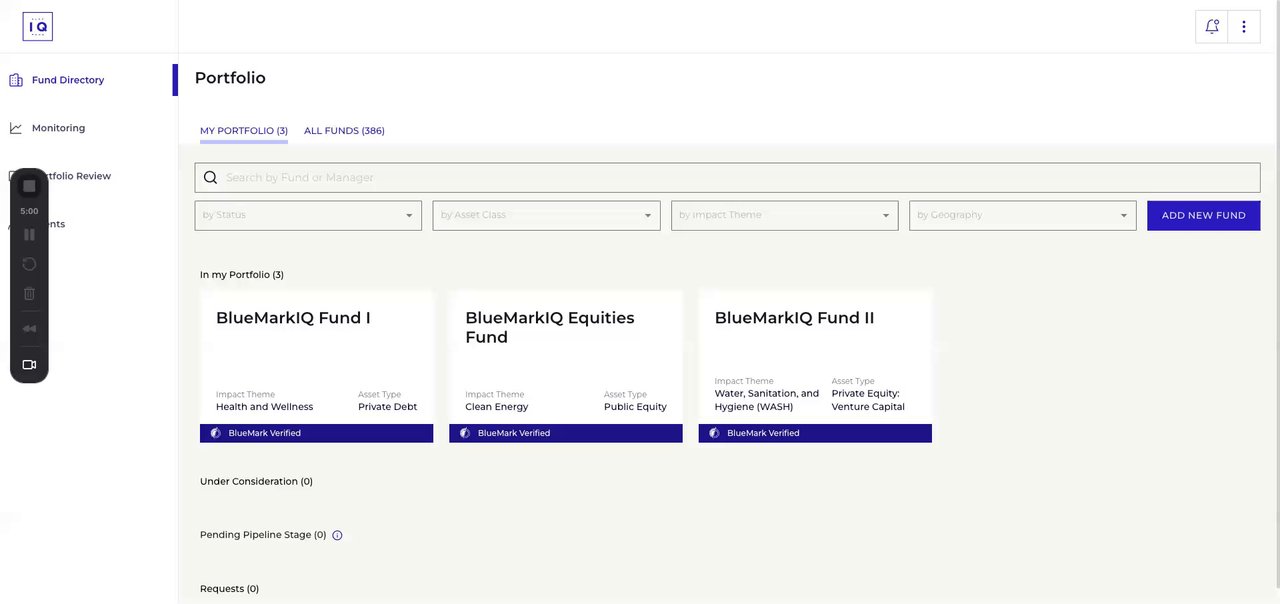The image size is (1280, 604).
Task: Click the Fund Directory building icon
Action: point(16,80)
